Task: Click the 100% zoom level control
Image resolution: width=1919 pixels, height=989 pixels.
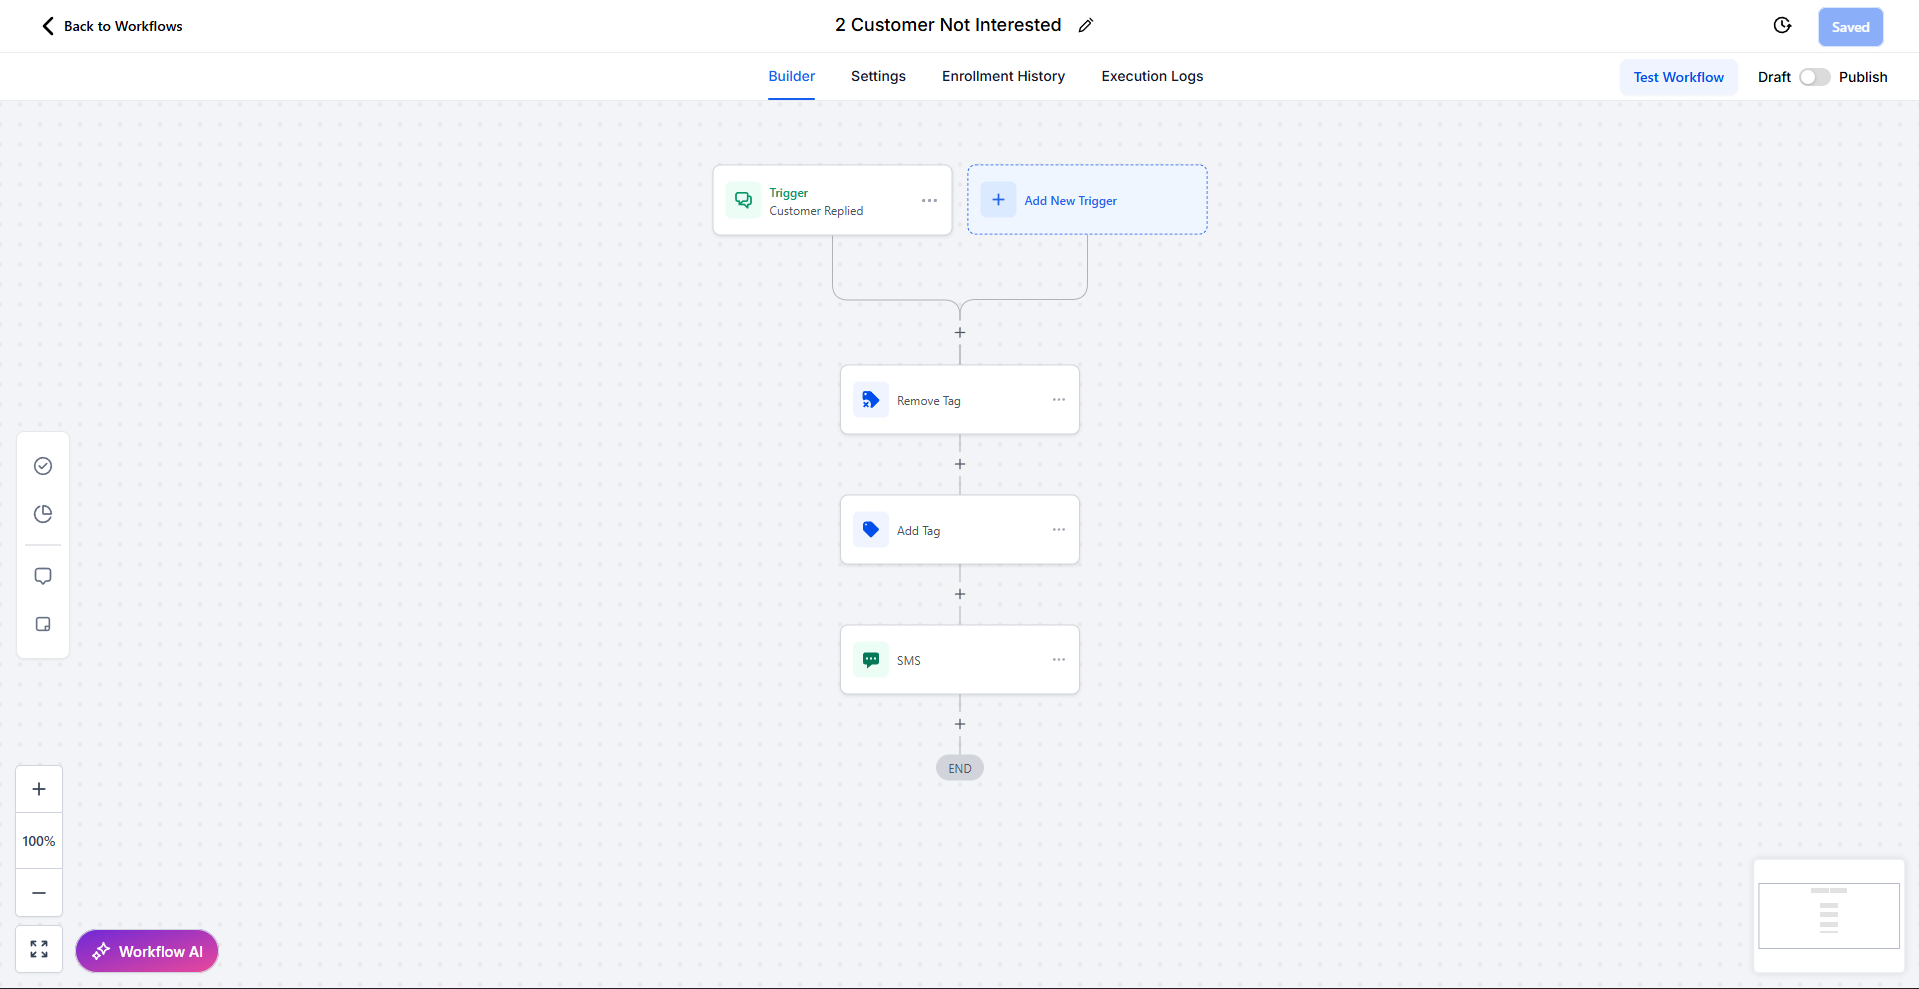Action: pos(38,840)
